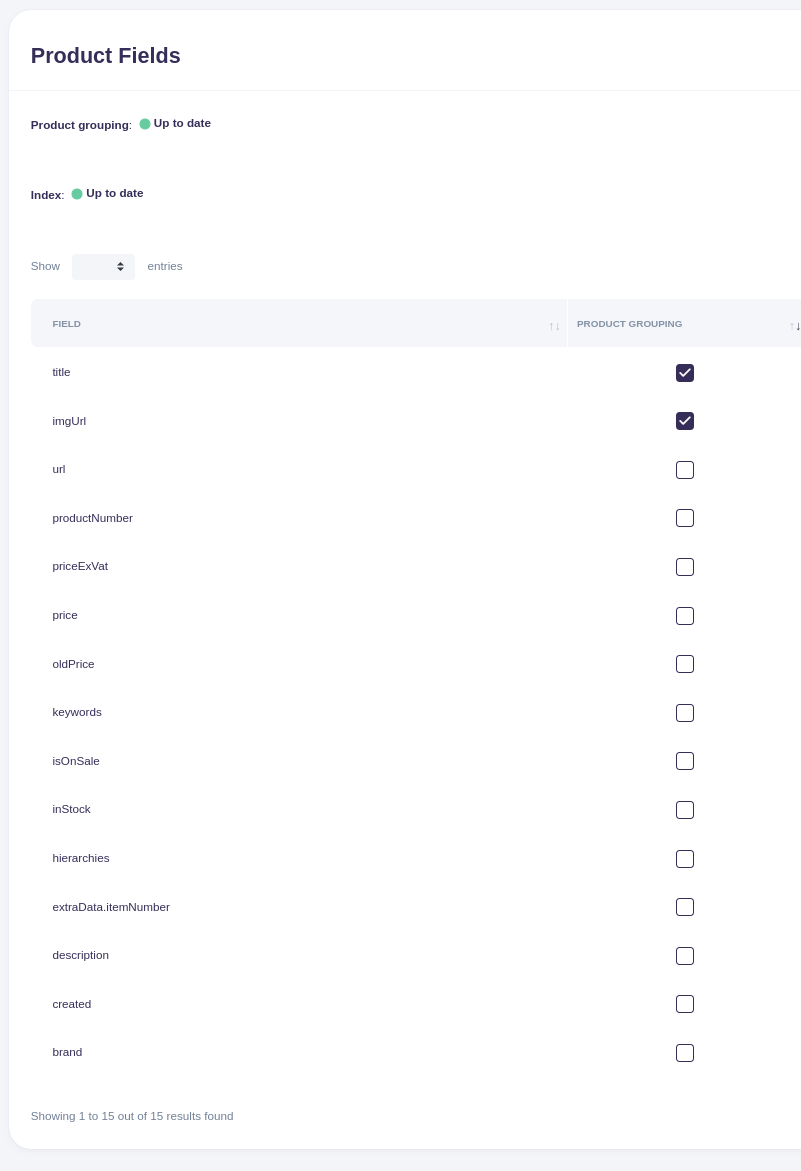The width and height of the screenshot is (801, 1171).
Task: Tick the priceExVat grouping checkbox
Action: pos(685,567)
